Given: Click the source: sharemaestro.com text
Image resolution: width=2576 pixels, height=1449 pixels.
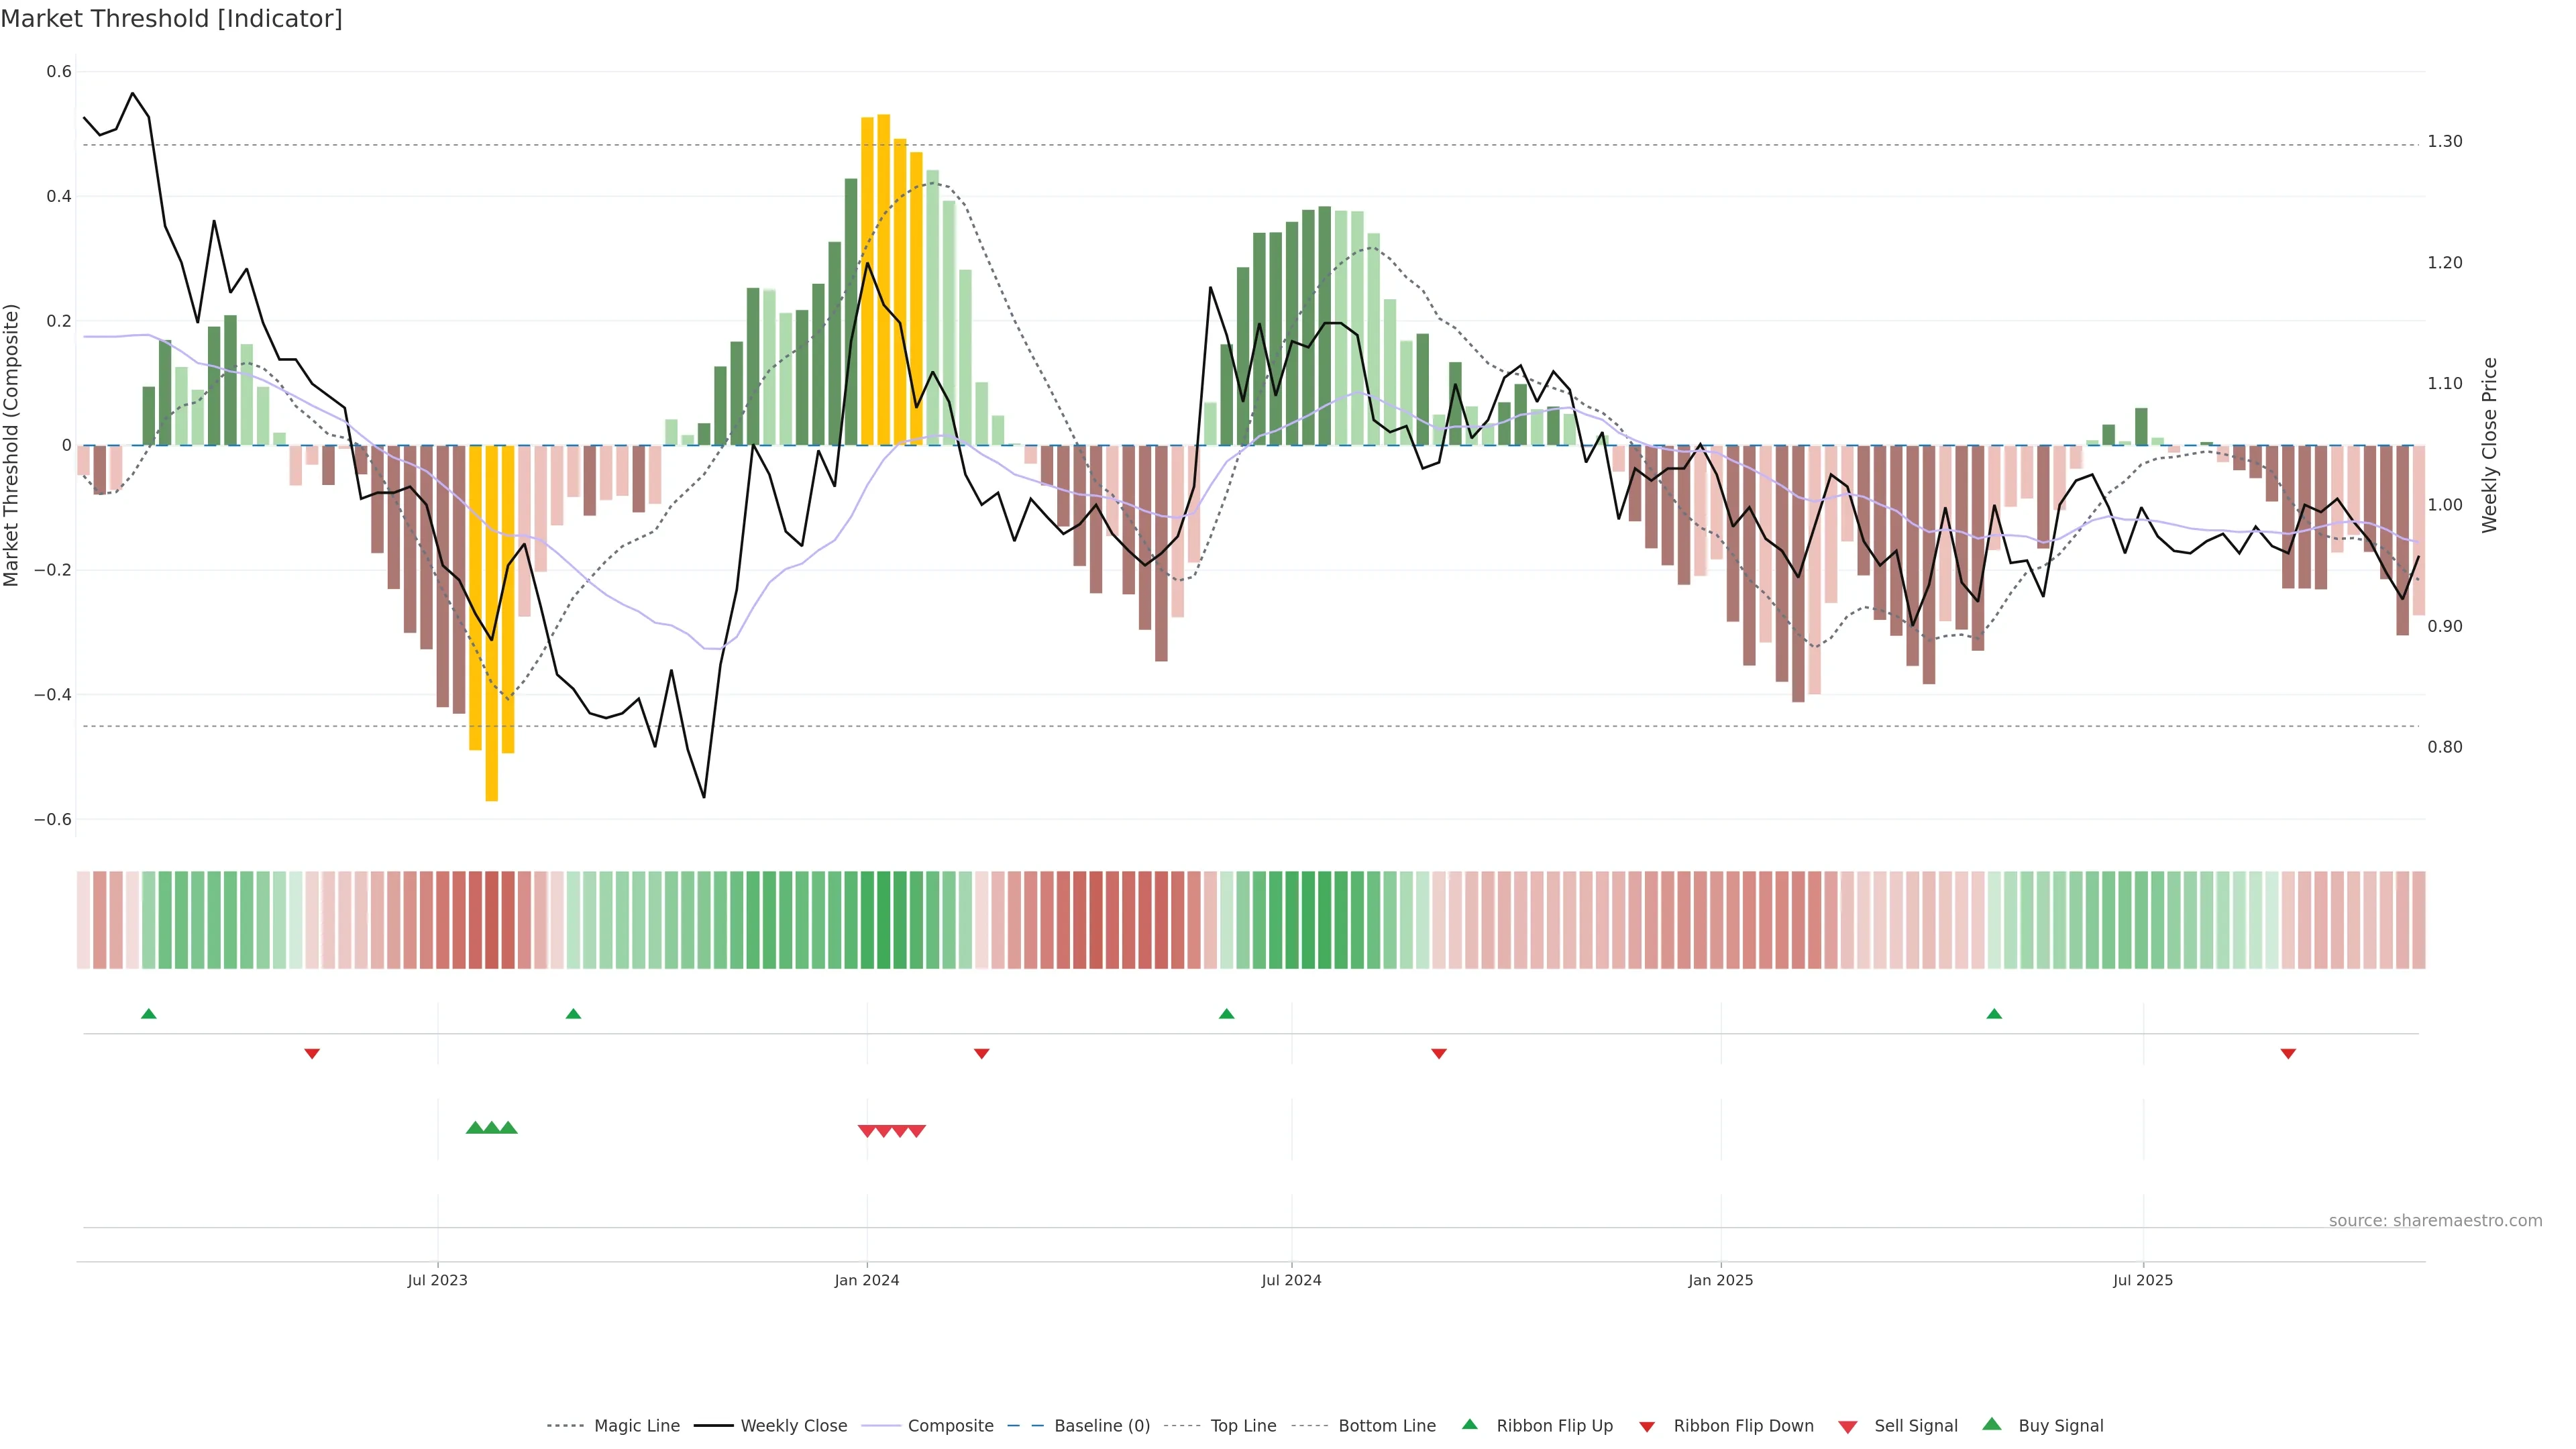Looking at the screenshot, I should click(x=2435, y=1220).
